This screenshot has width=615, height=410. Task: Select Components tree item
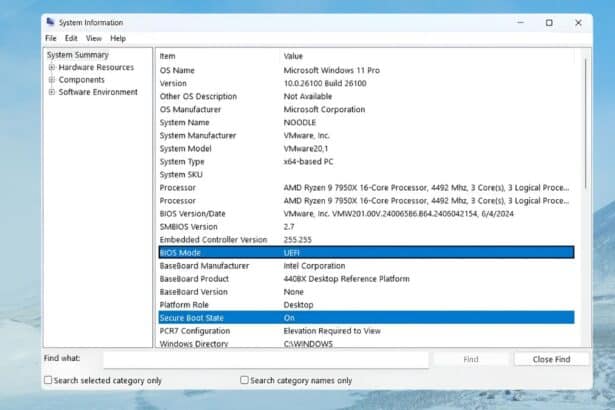pyautogui.click(x=82, y=80)
